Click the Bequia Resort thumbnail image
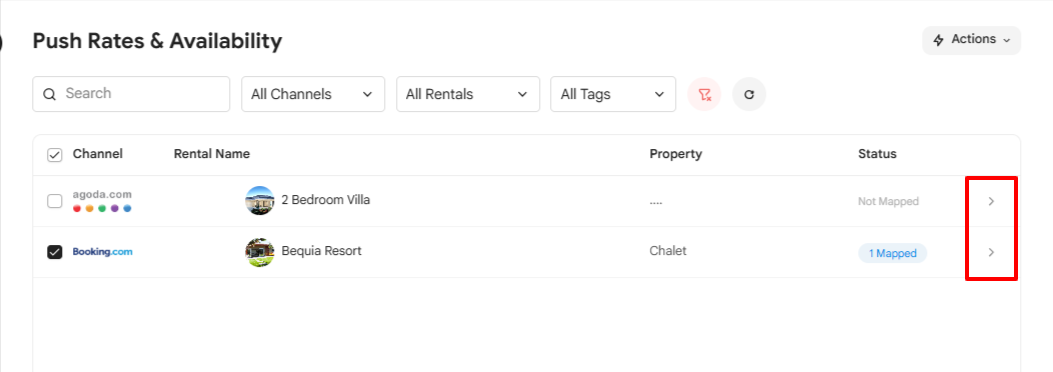Viewport: 1053px width, 372px height. point(260,252)
